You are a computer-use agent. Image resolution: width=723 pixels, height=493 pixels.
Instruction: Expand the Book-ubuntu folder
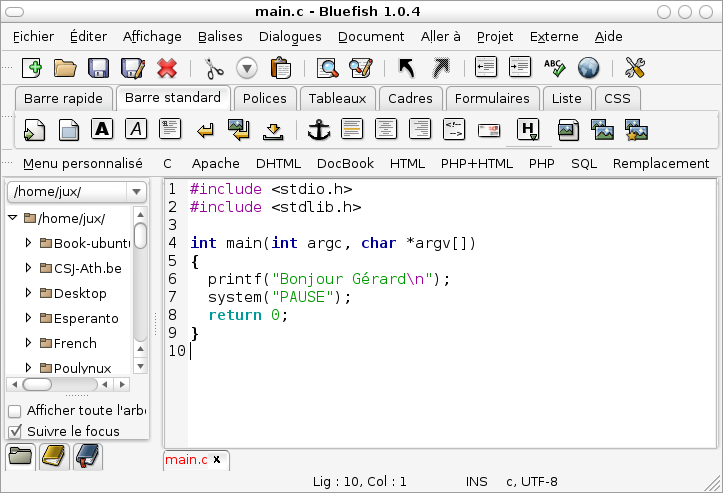coord(28,243)
